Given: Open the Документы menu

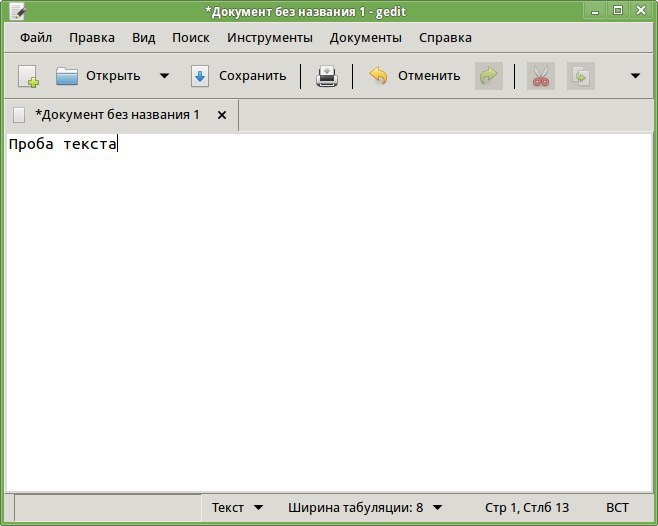Looking at the screenshot, I should pos(366,38).
